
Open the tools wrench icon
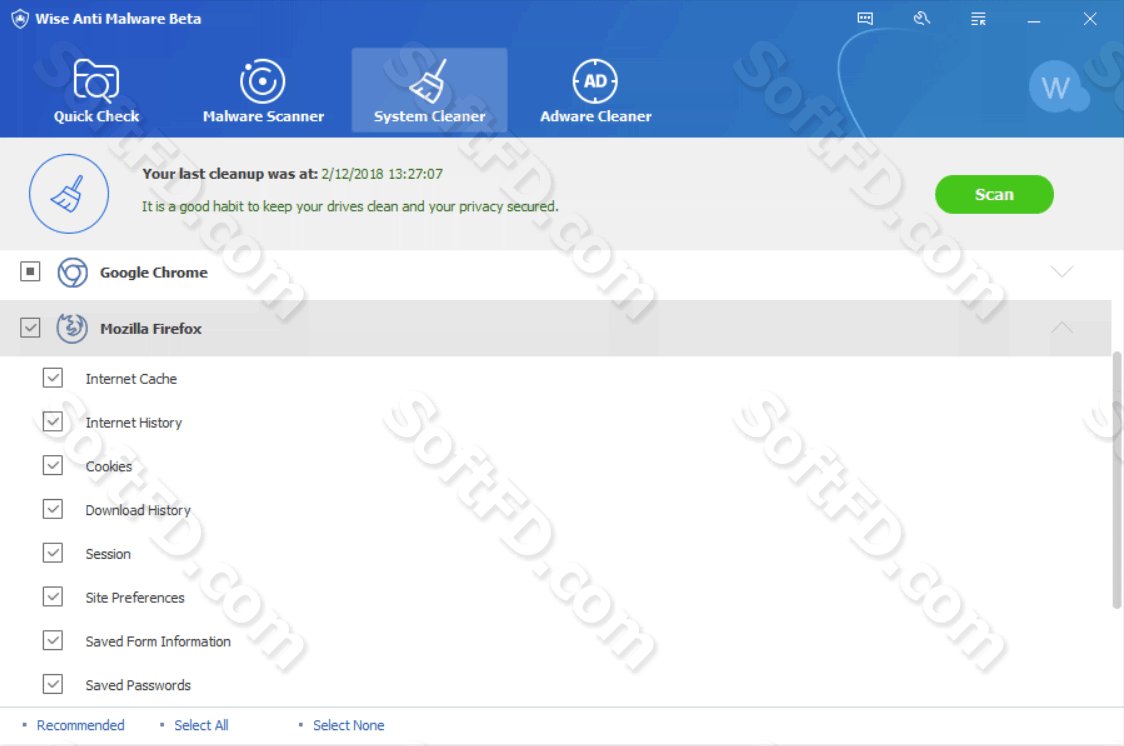922,19
